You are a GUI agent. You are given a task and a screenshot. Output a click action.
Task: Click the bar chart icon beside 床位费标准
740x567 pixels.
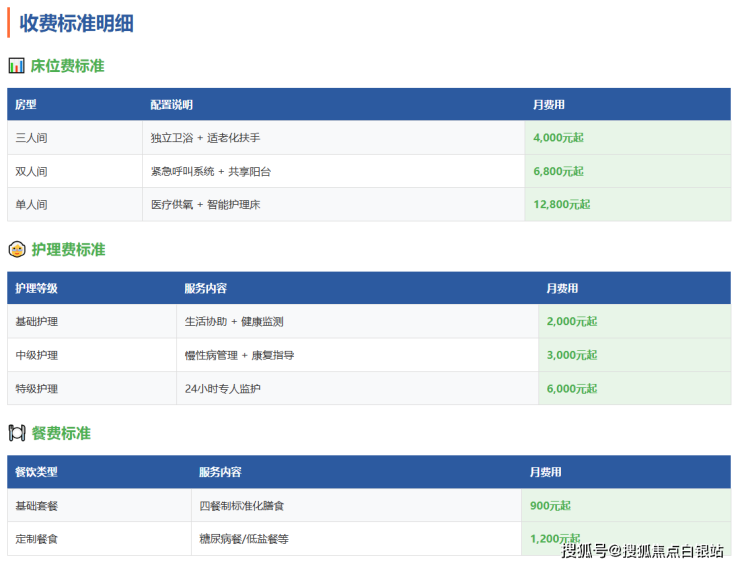click(16, 66)
